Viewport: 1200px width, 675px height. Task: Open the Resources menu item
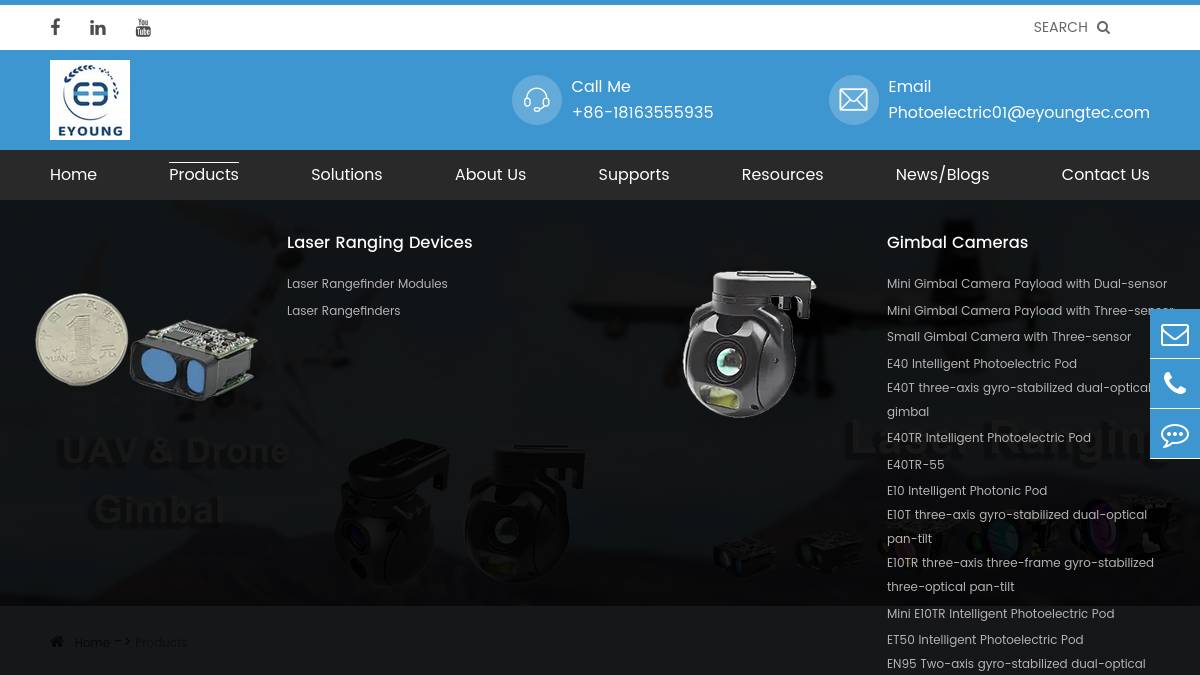click(x=782, y=175)
